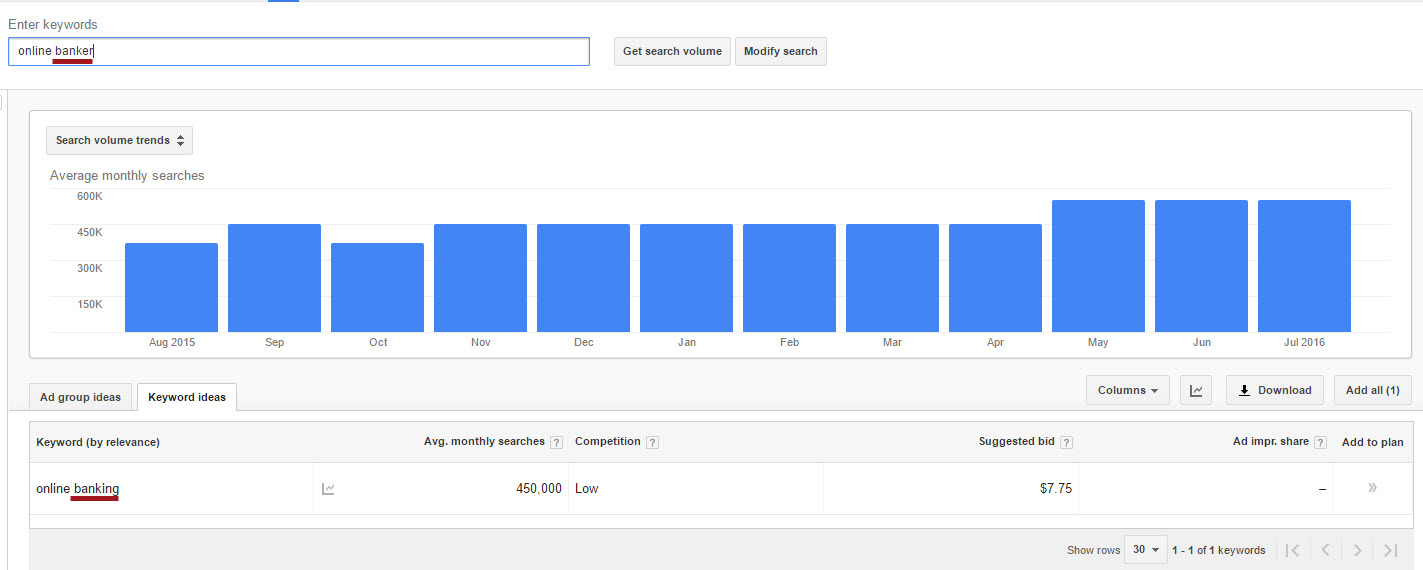Click trend chart icon in online banking row
The height and width of the screenshot is (570, 1423).
(328, 489)
